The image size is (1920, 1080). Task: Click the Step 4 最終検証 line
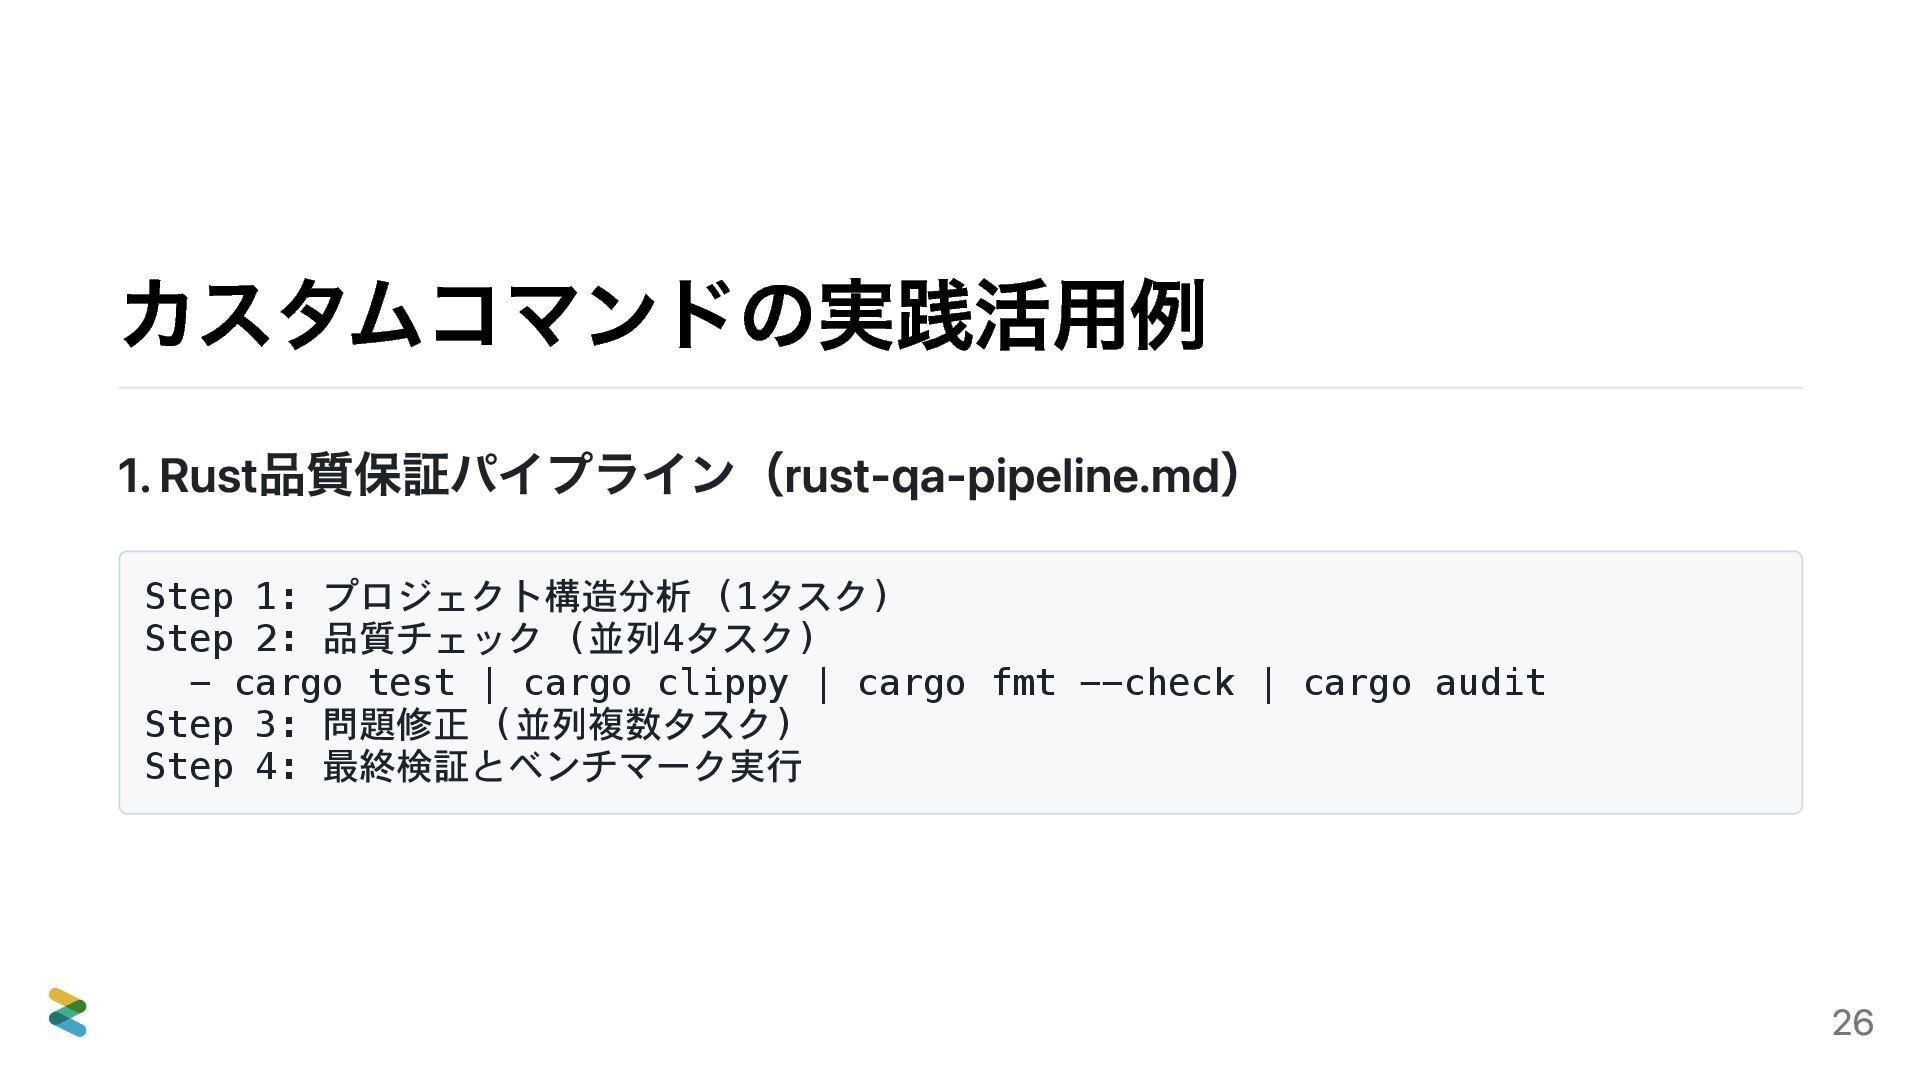click(474, 766)
